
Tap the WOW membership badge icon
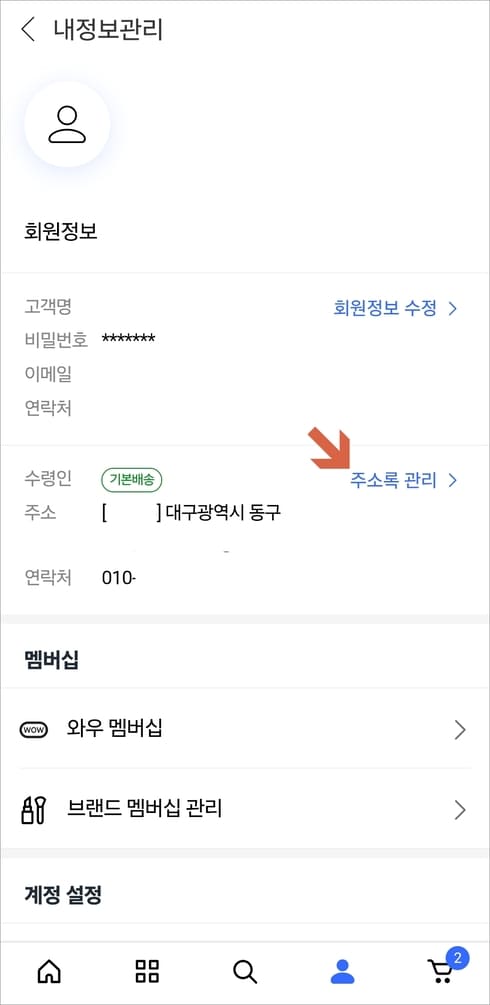coord(34,729)
